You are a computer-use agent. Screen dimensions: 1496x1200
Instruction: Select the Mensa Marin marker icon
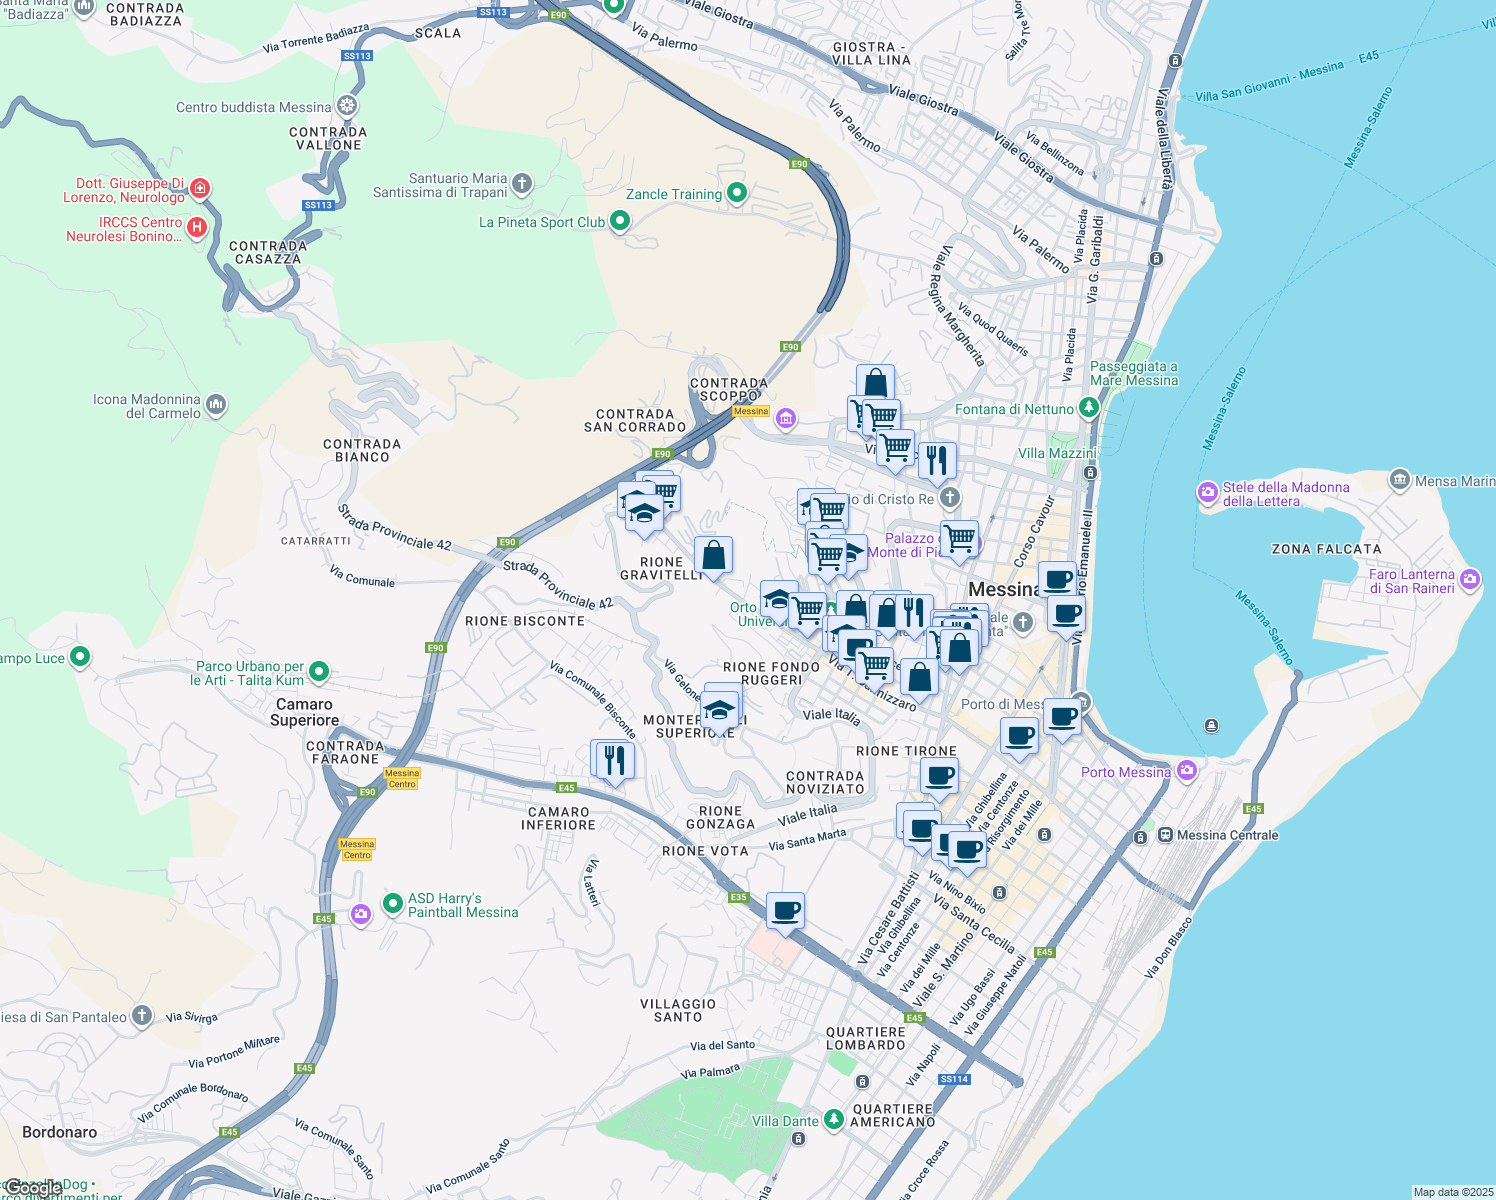1400,480
